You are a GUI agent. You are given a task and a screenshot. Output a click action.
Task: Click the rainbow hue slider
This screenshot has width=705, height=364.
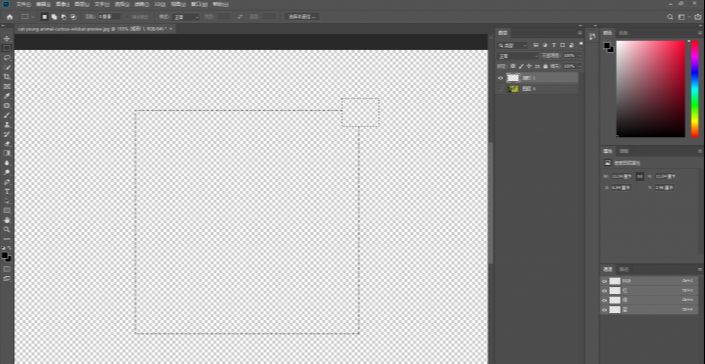point(694,89)
